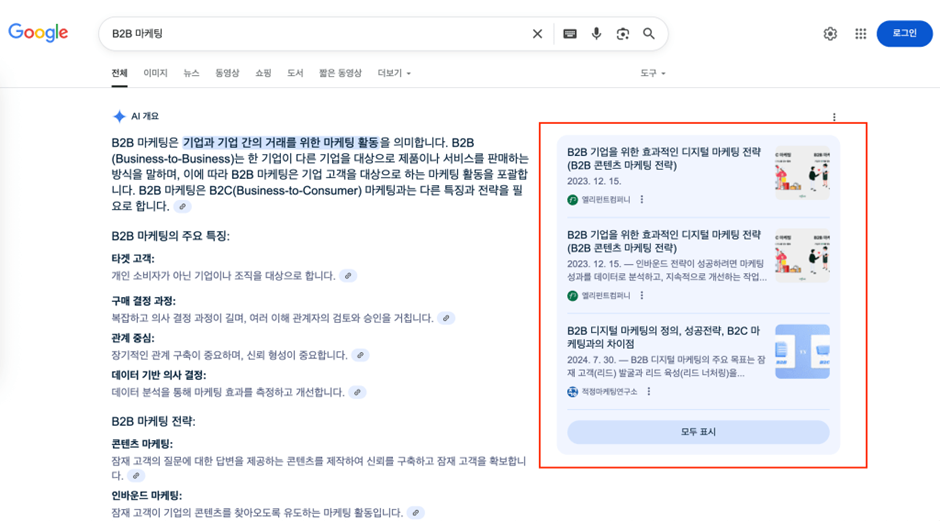Clear the search box with X icon
This screenshot has height=521, width=940.
pyautogui.click(x=537, y=34)
